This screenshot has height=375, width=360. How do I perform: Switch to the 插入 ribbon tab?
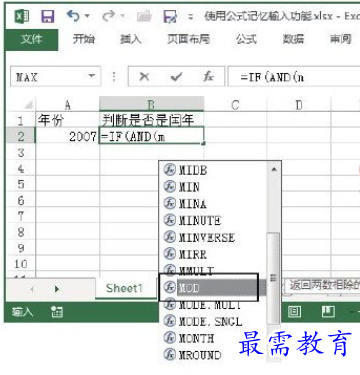[130, 39]
